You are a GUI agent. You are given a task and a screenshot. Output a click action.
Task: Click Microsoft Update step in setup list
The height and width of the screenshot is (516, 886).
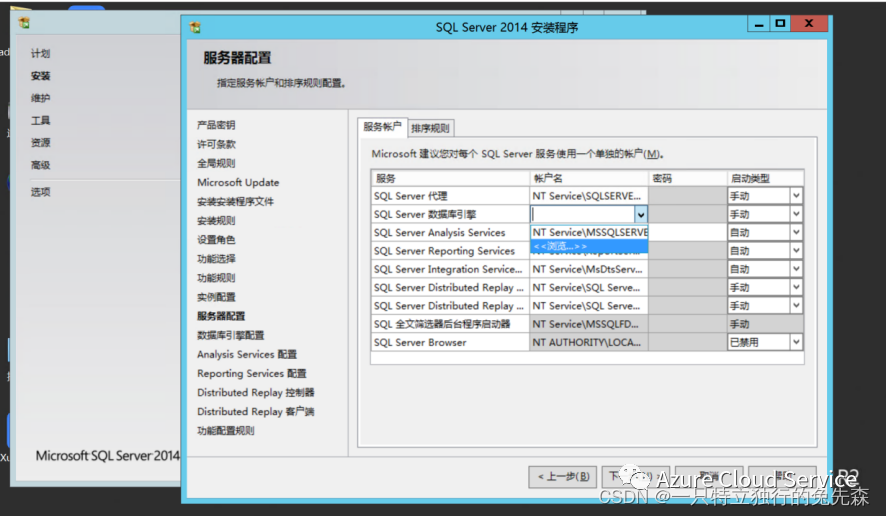pos(238,183)
